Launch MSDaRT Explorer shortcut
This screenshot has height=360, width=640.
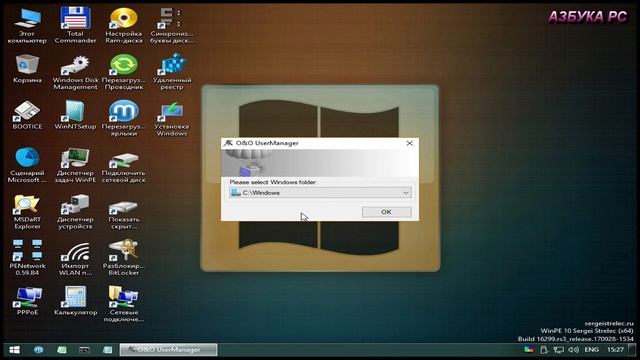[x=27, y=211]
